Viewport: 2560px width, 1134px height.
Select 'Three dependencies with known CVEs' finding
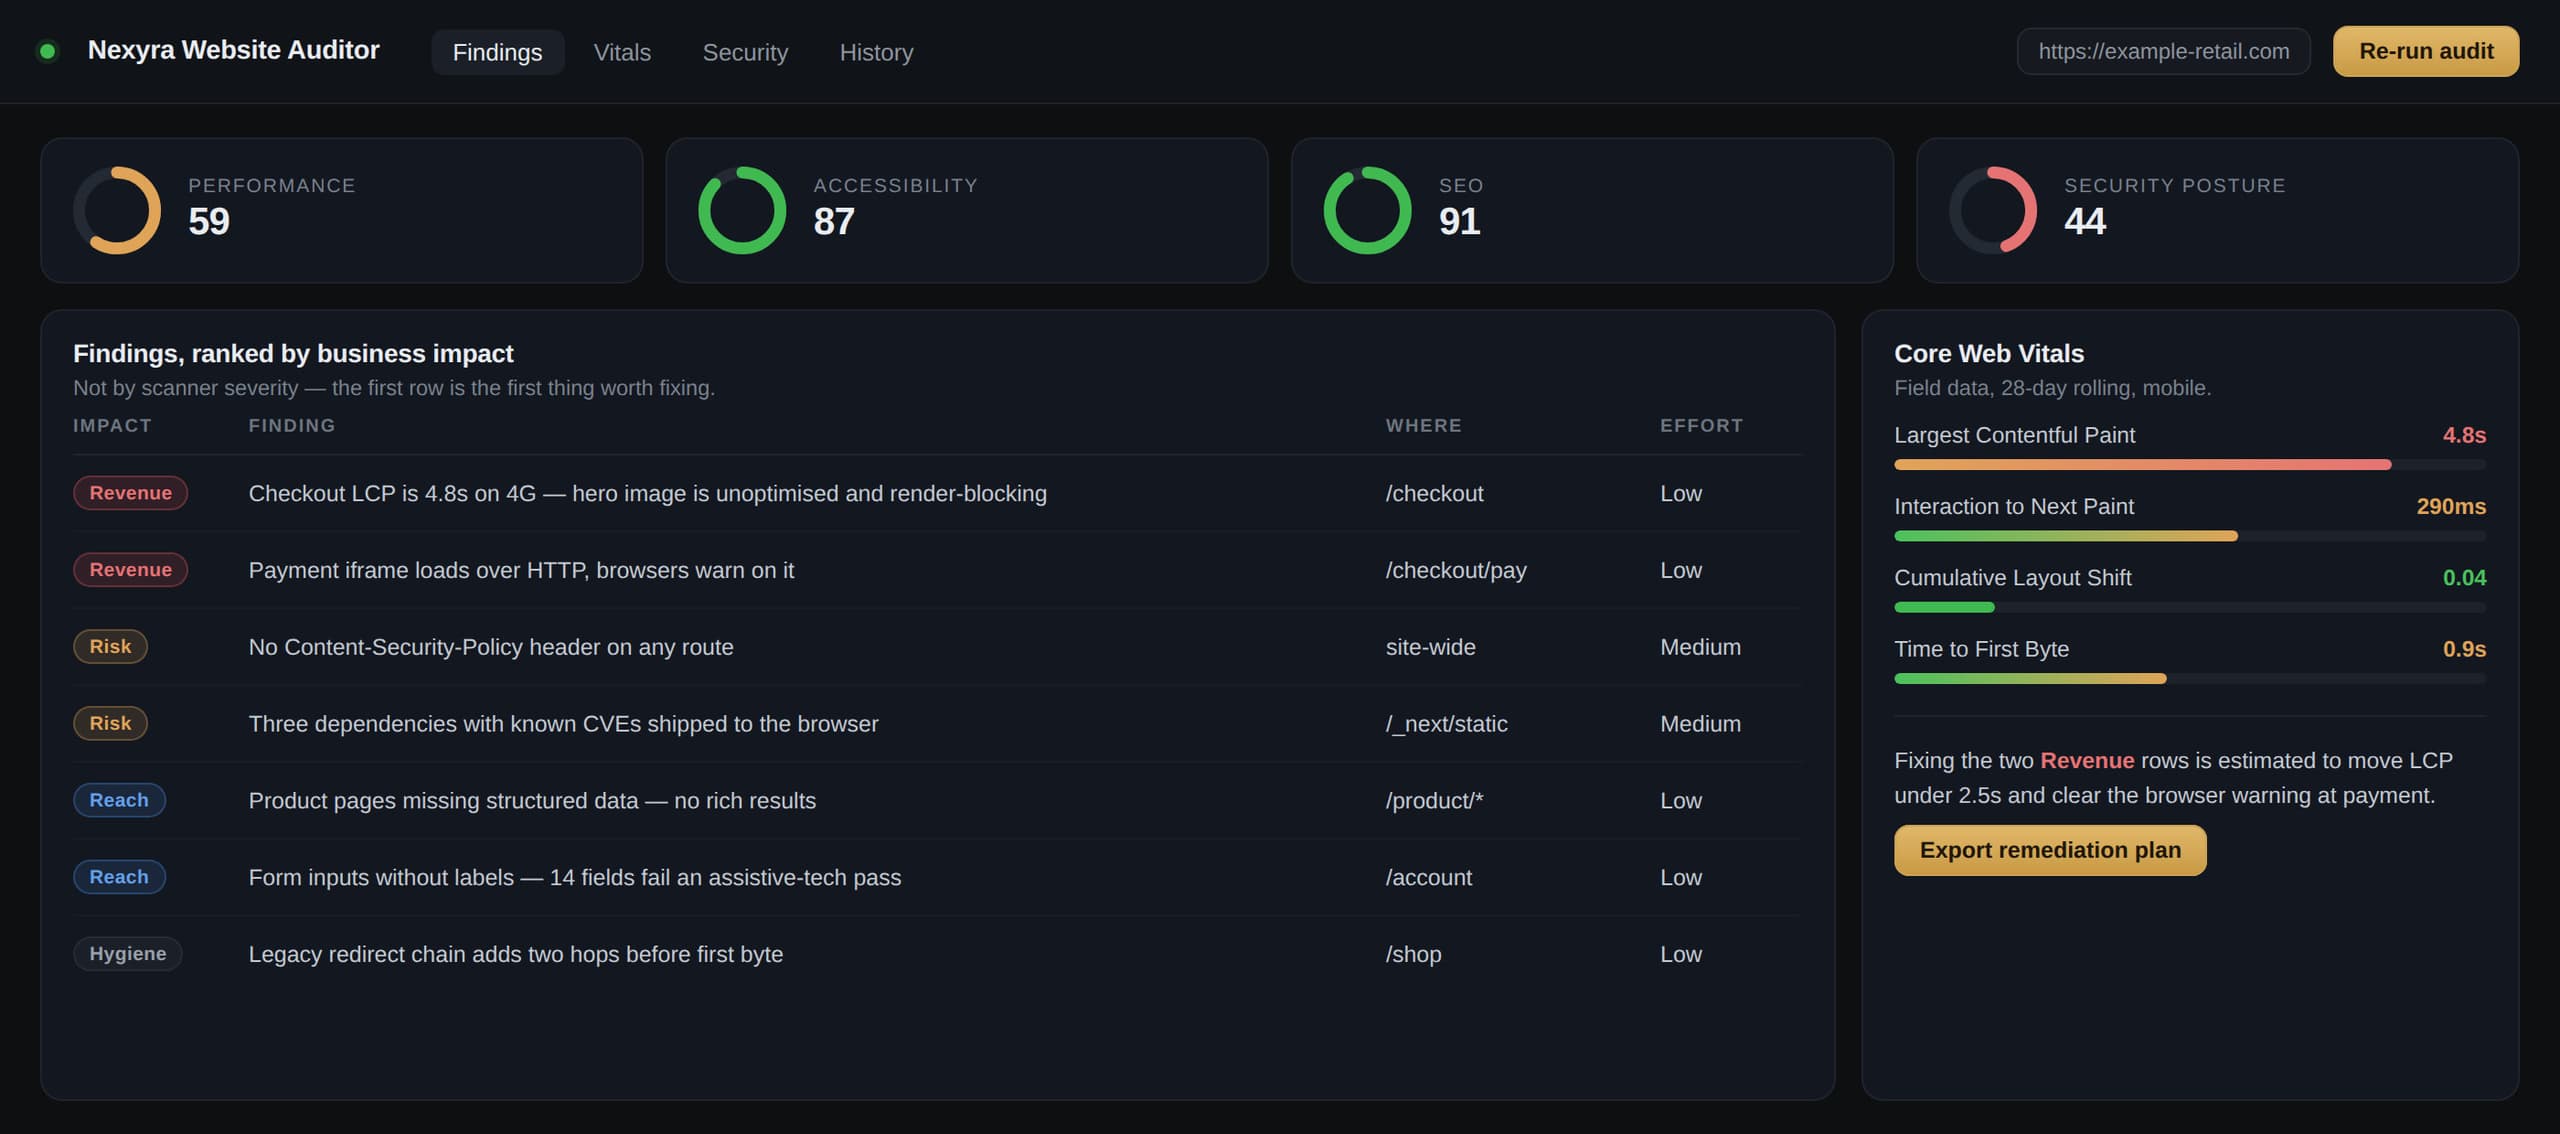[x=937, y=724]
